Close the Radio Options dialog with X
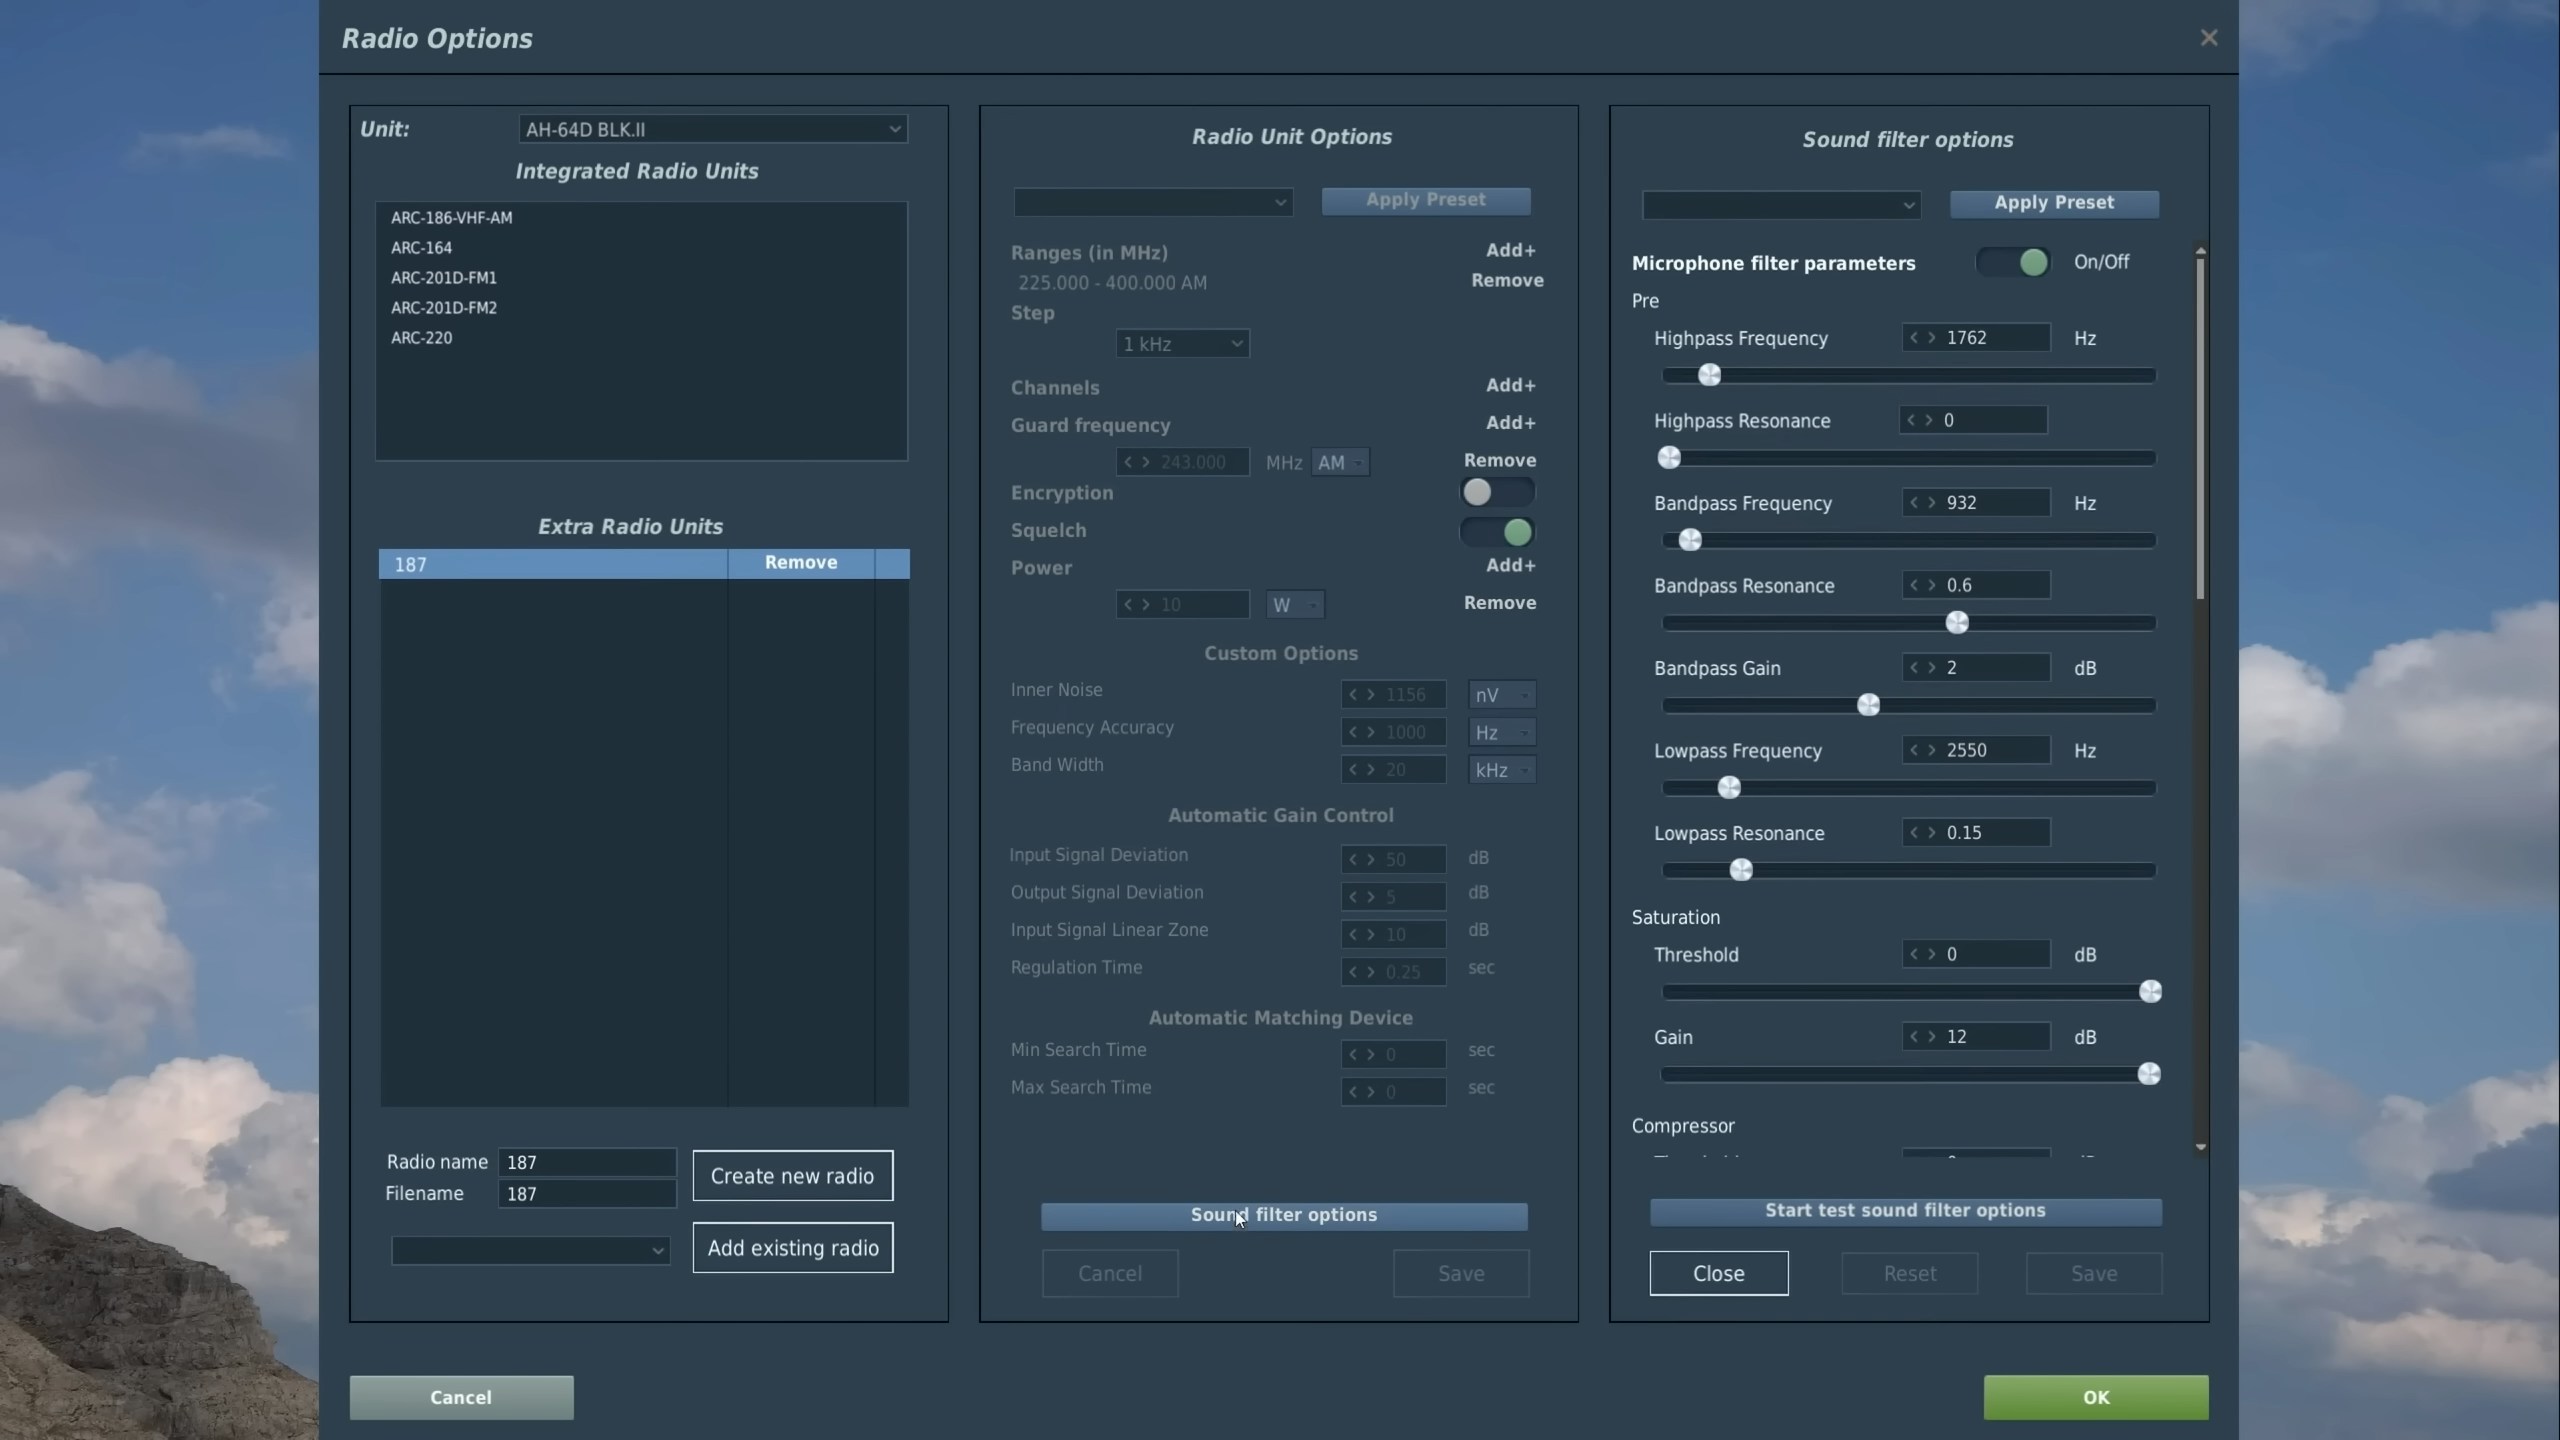The width and height of the screenshot is (2560, 1440). pyautogui.click(x=2208, y=38)
